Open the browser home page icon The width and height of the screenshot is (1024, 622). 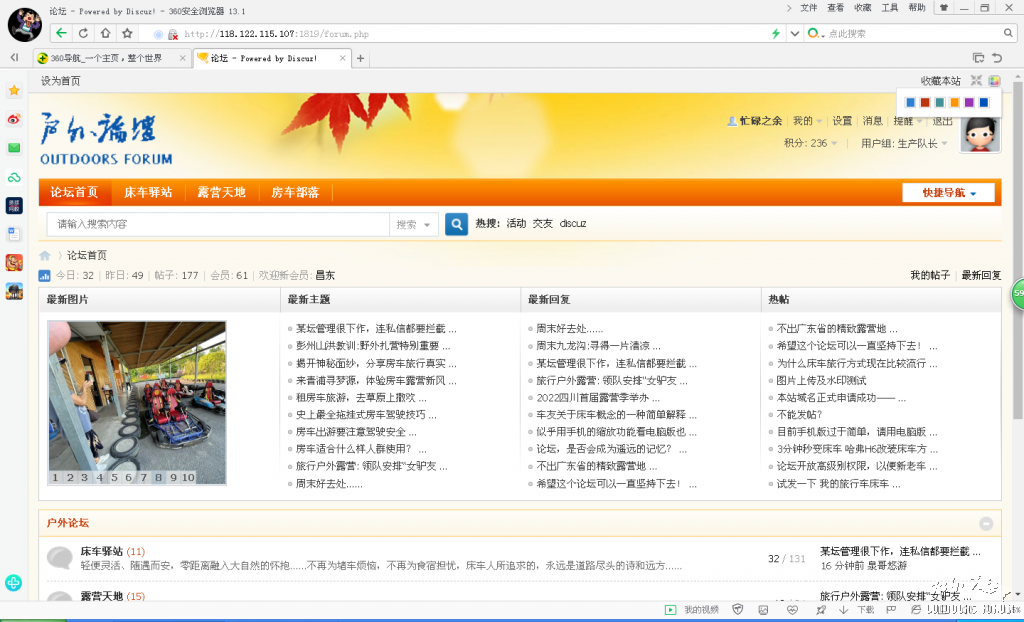105,33
